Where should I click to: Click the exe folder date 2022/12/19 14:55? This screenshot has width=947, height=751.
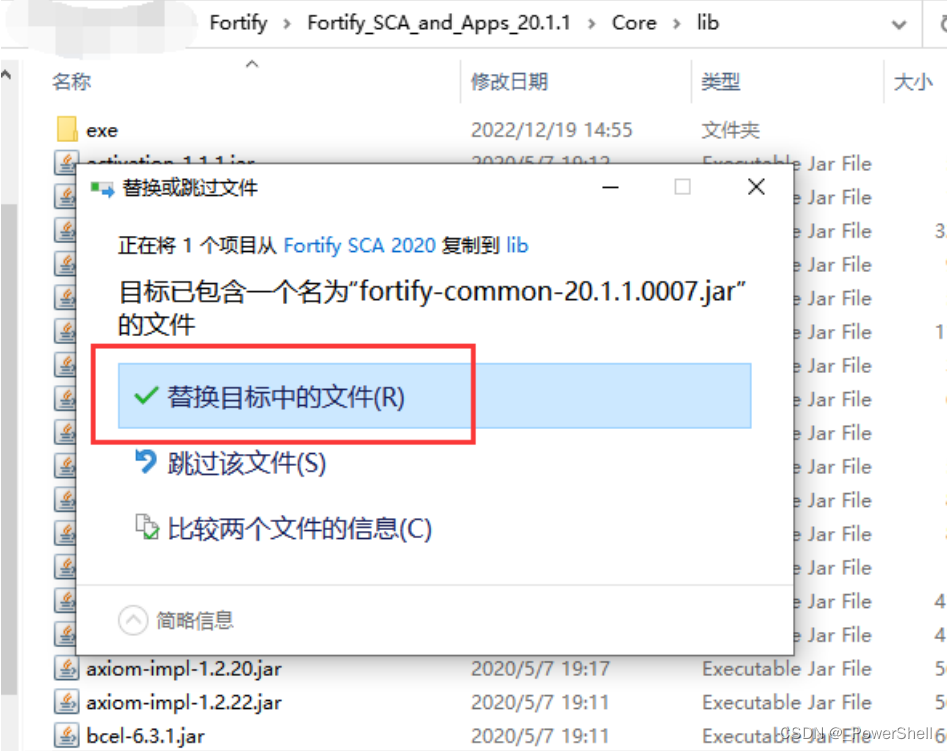coord(551,130)
